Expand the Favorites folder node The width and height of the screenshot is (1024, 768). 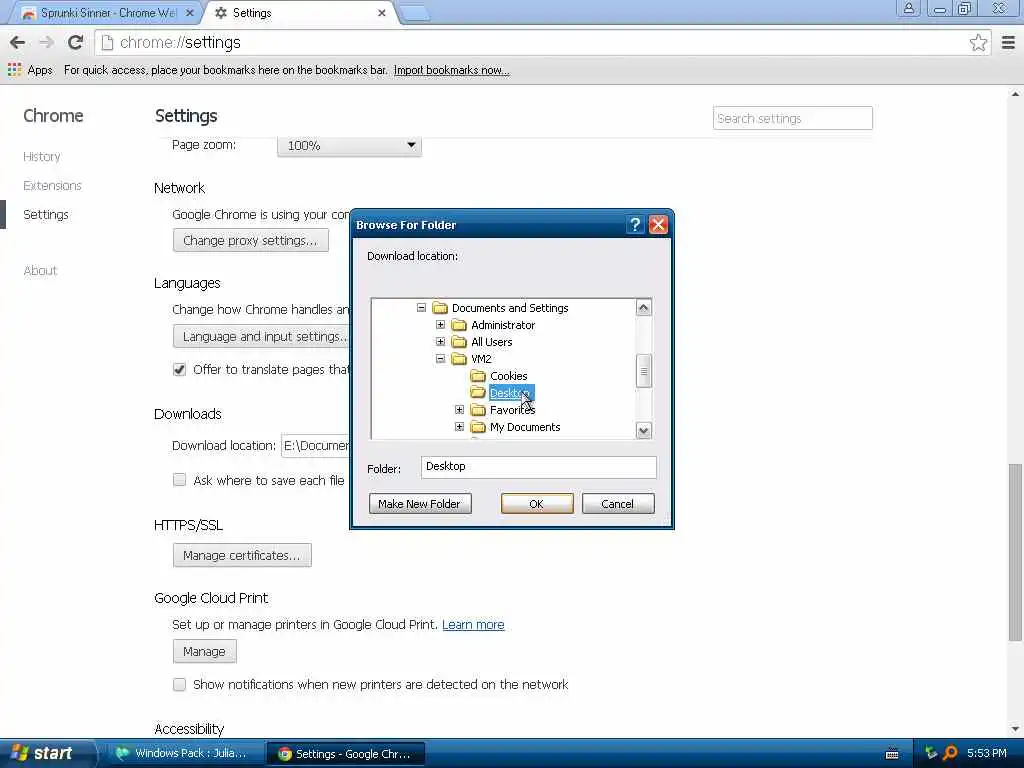[x=459, y=409]
